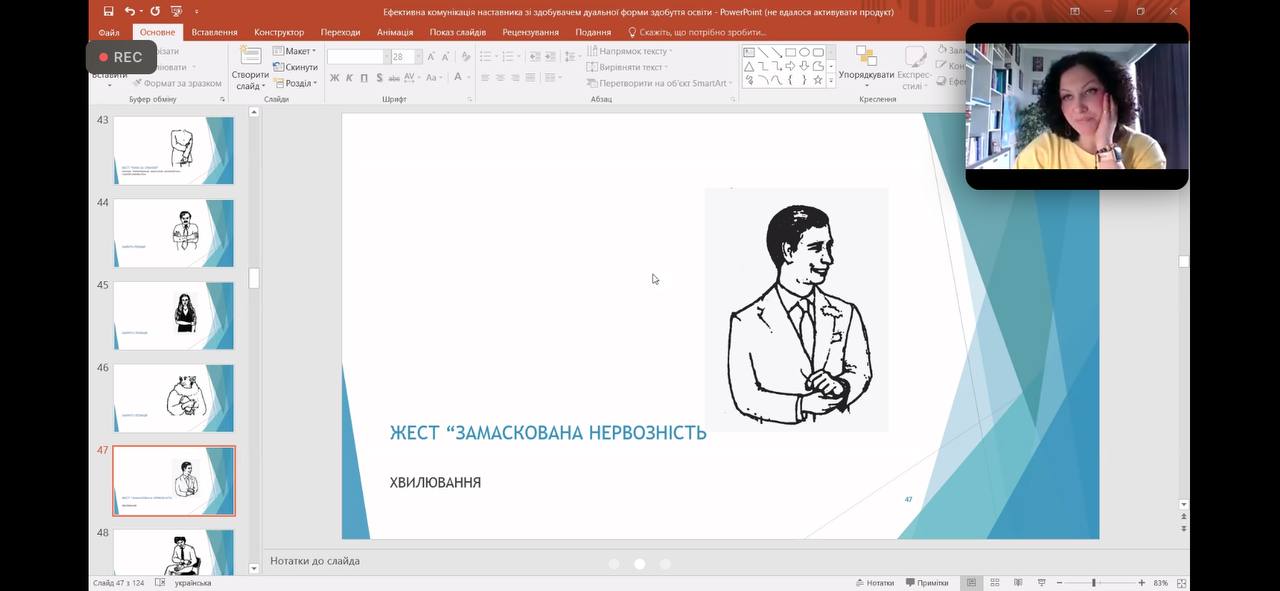Click the Save icon in quick access toolbar
1280x591 pixels.
[108, 11]
